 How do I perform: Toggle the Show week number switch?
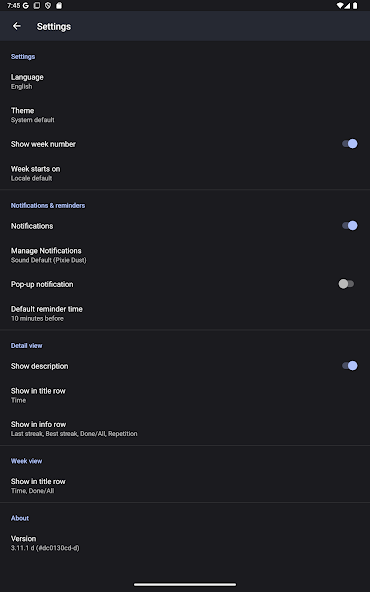point(350,144)
